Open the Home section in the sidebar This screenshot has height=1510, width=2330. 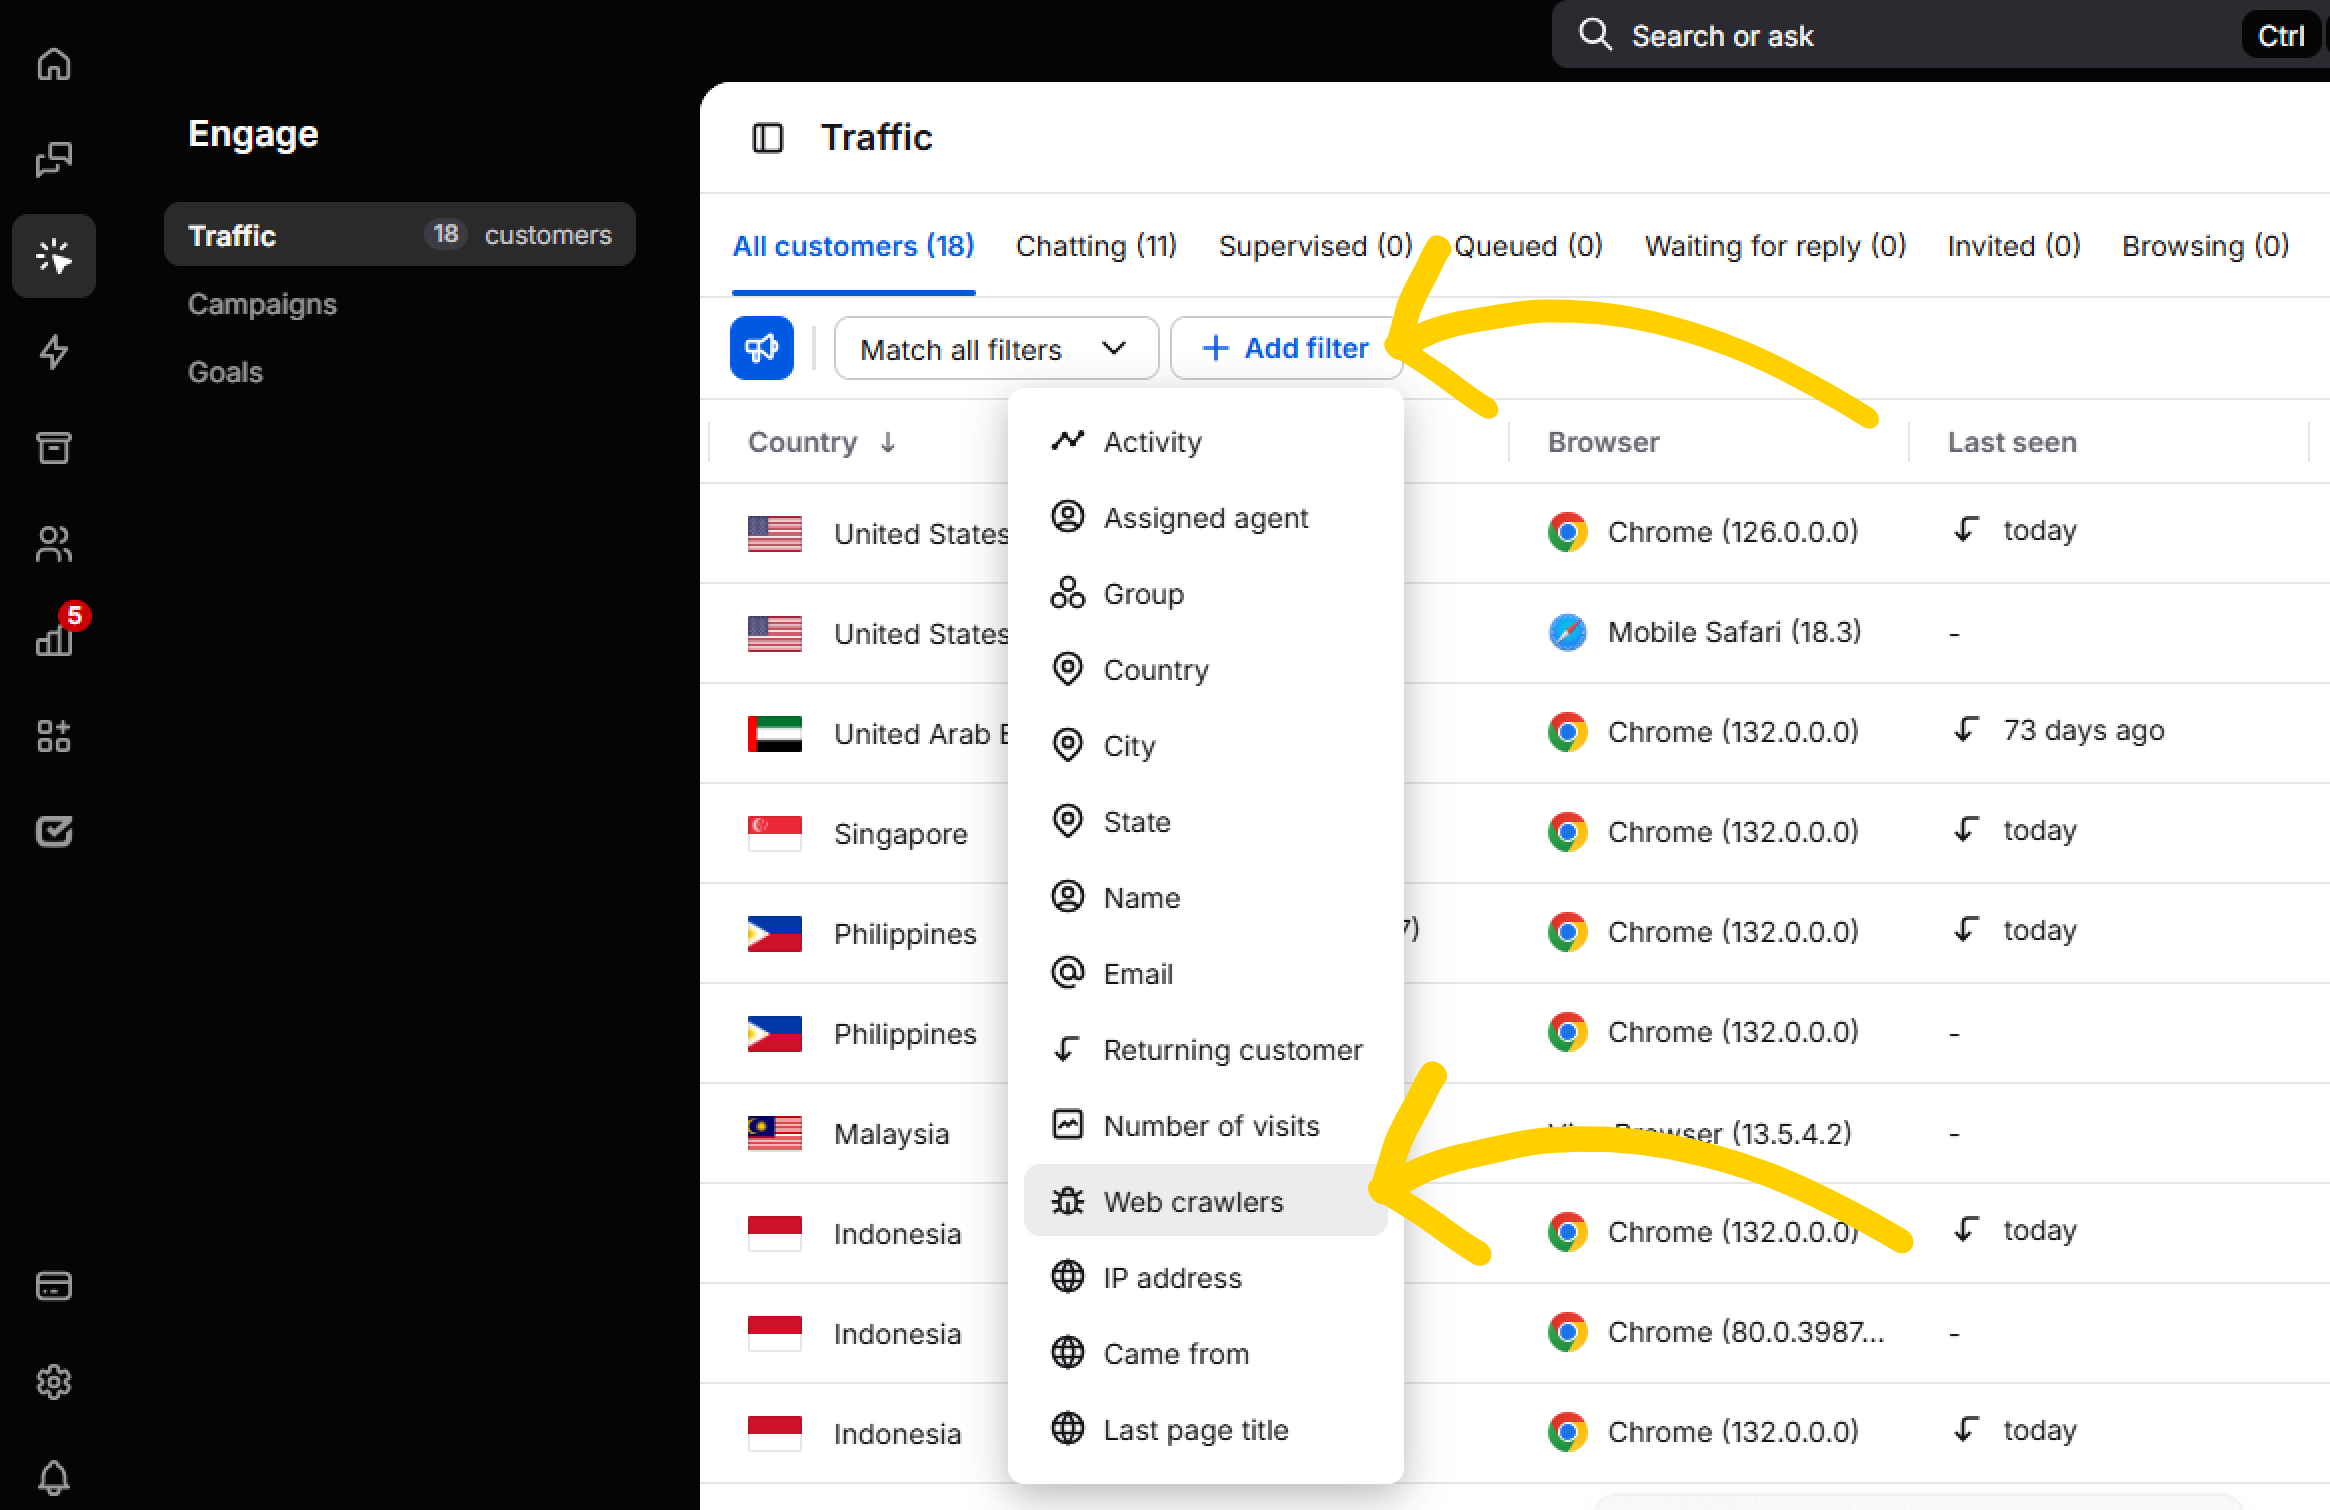point(53,63)
